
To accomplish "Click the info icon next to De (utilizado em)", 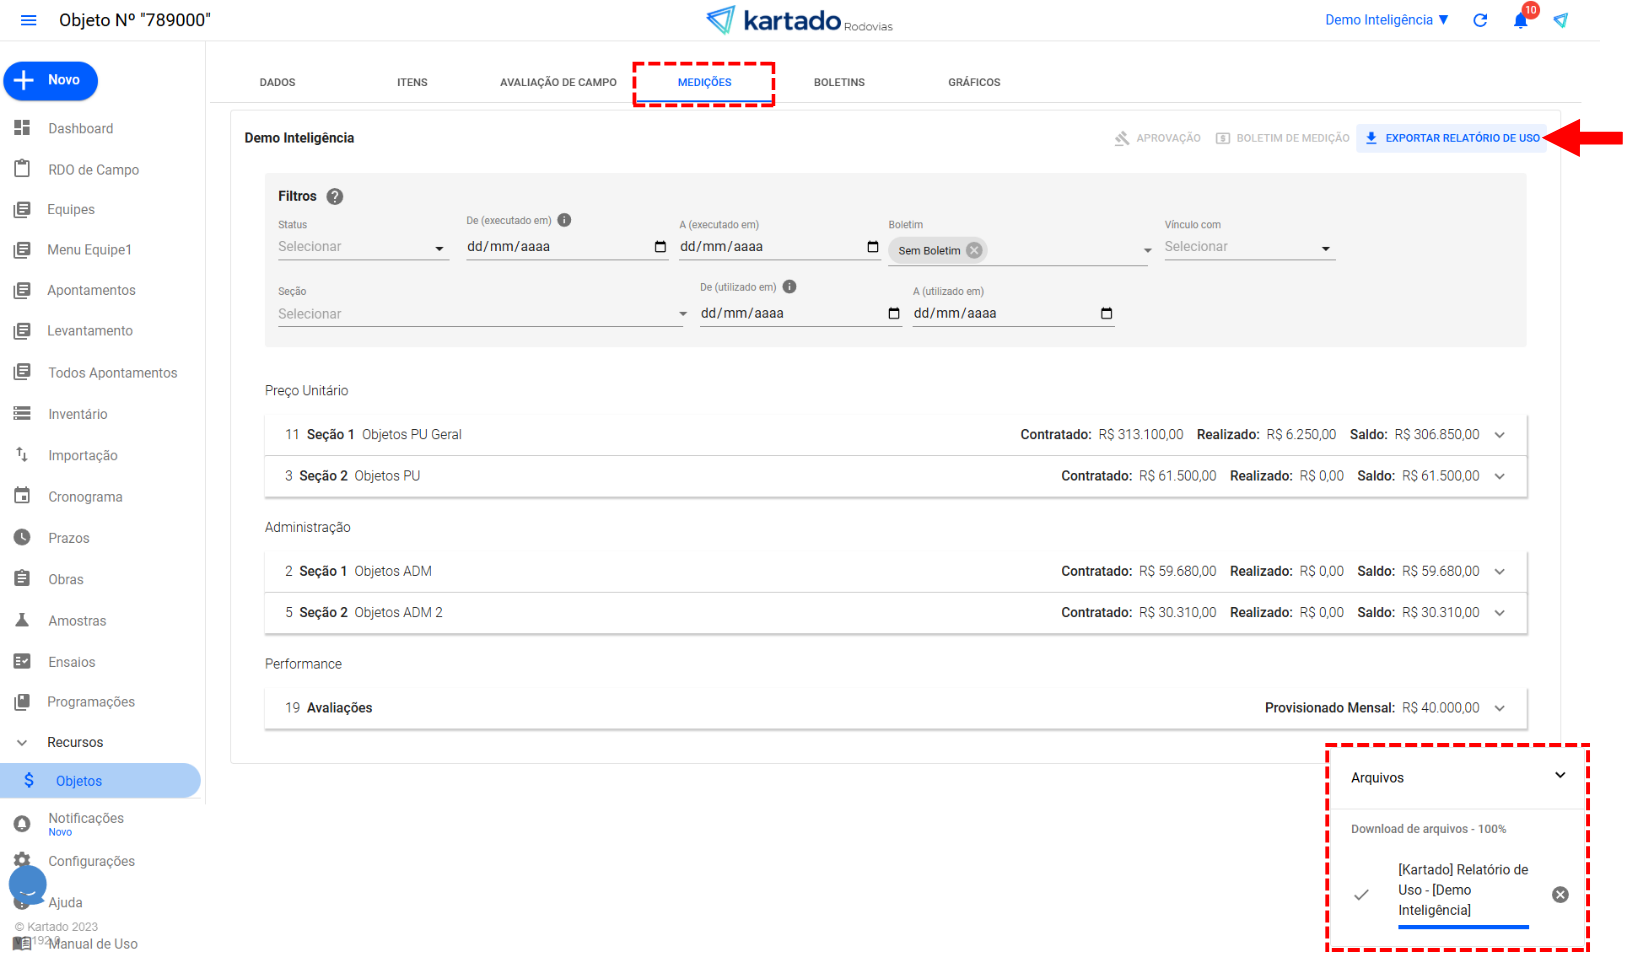I will (789, 287).
